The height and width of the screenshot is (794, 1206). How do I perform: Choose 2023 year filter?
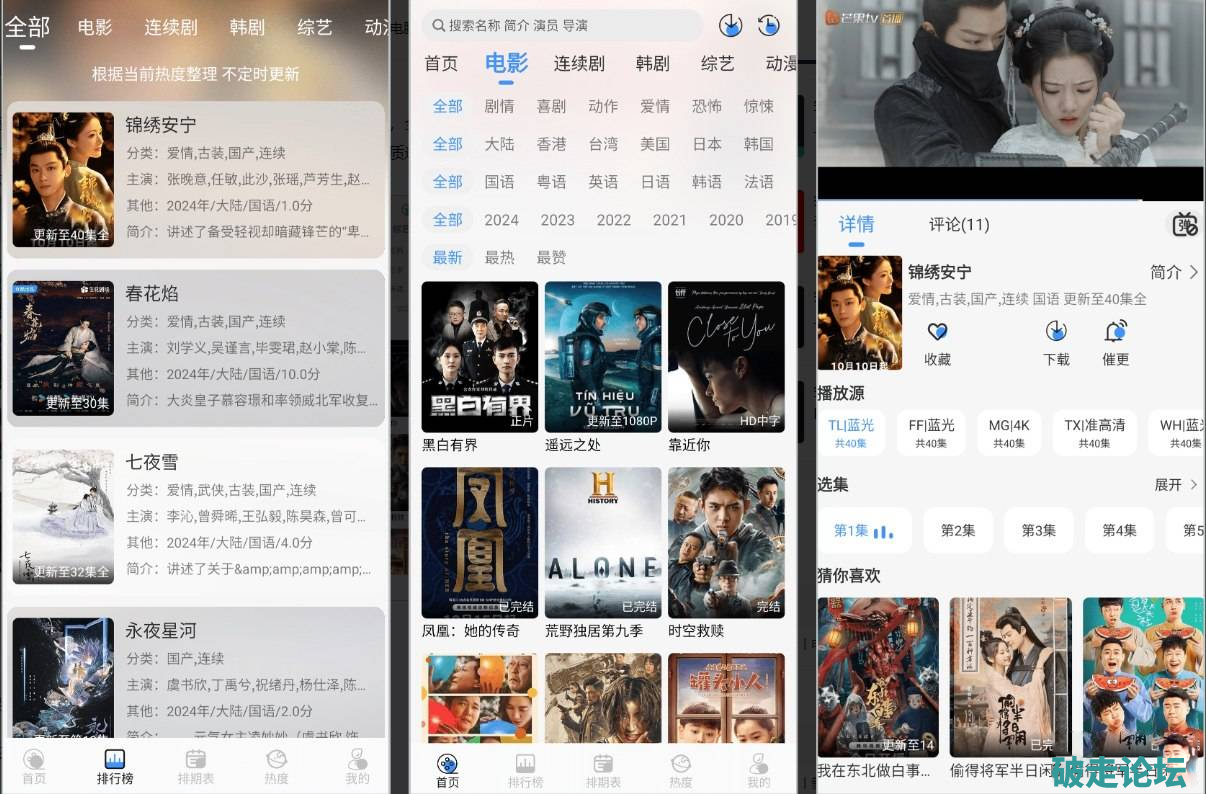[557, 220]
